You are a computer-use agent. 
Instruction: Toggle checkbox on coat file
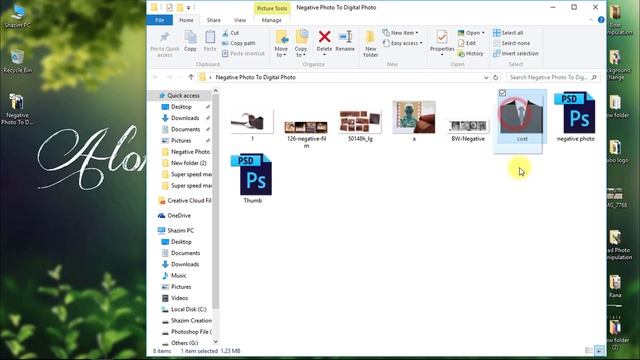pyautogui.click(x=502, y=93)
